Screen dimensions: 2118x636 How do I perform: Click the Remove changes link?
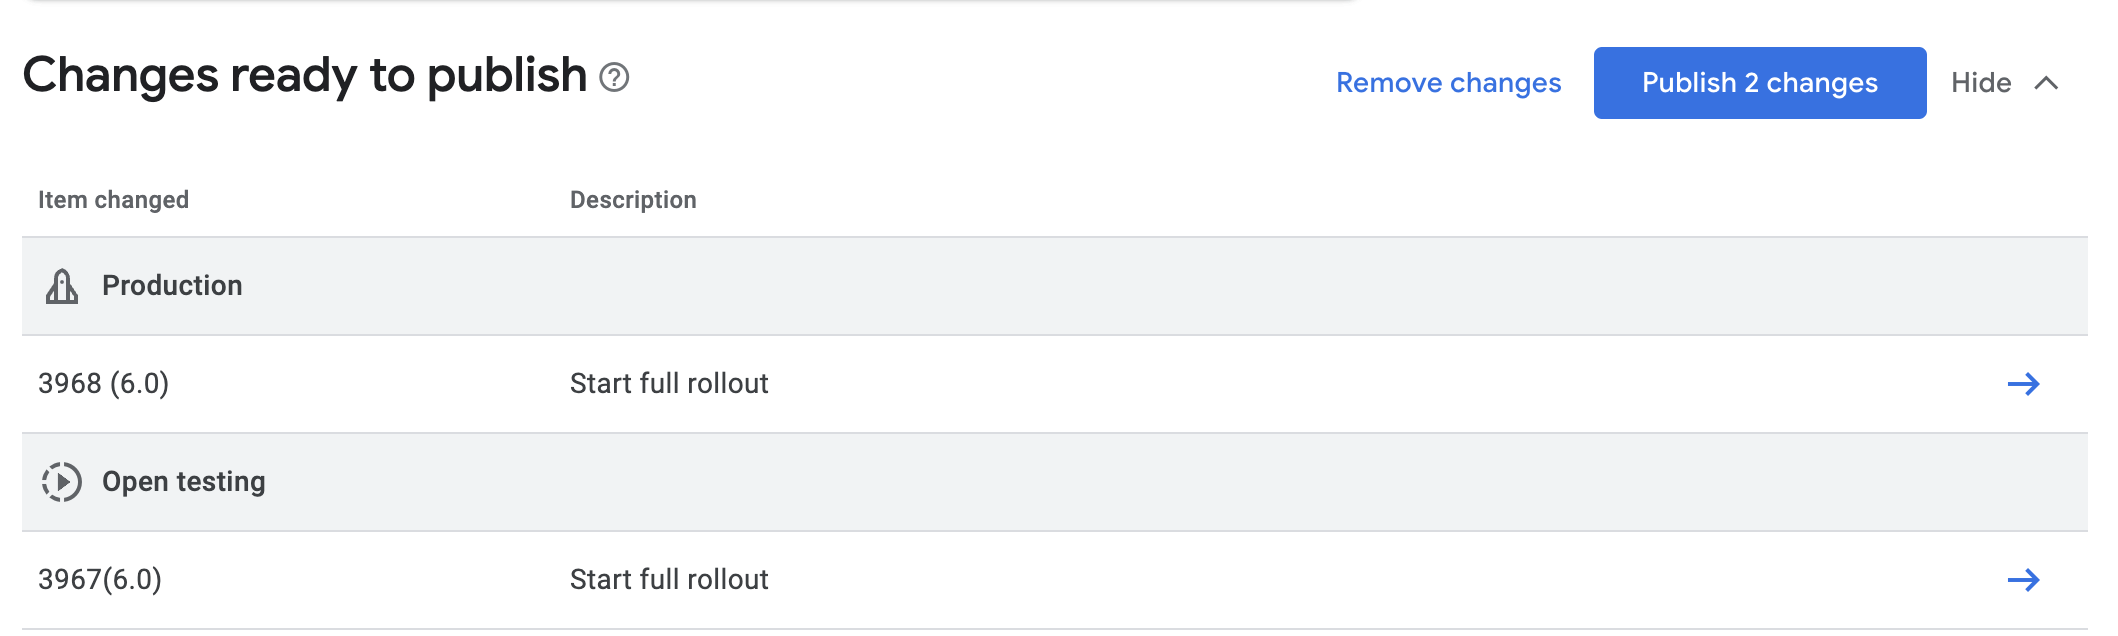click(x=1448, y=83)
